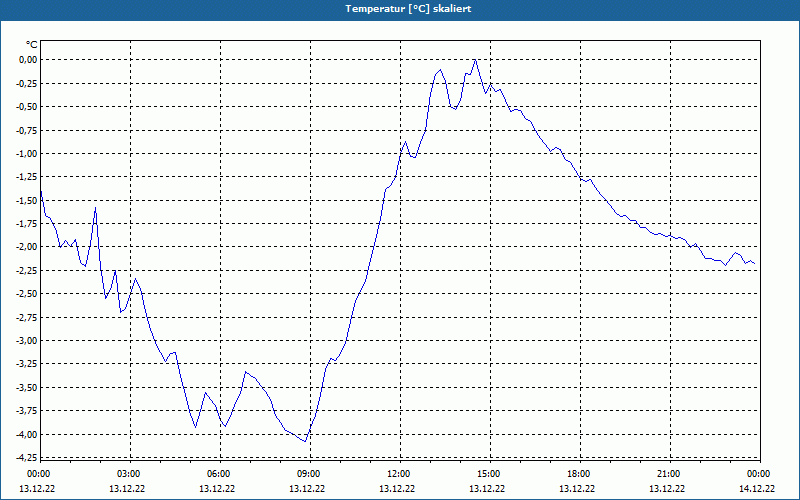The height and width of the screenshot is (500, 800).
Task: Click the '21:00' time axis label
Action: (x=667, y=474)
